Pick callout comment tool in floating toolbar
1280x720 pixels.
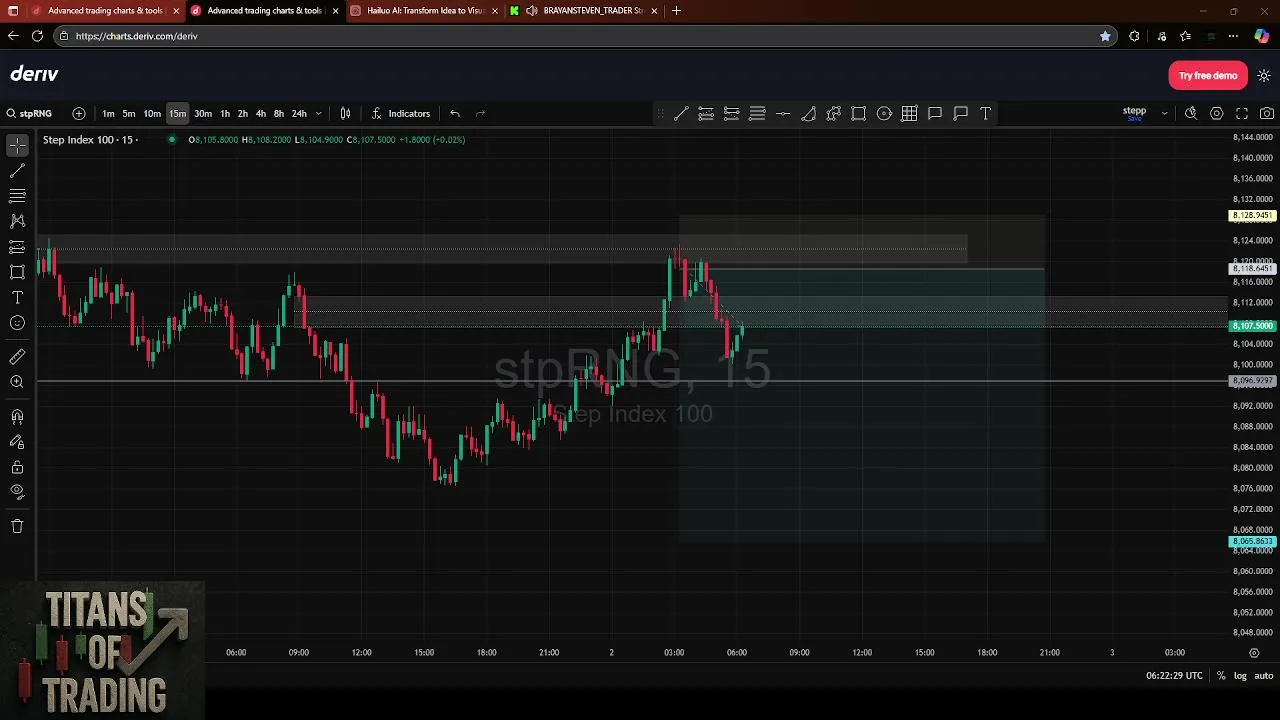coord(961,114)
